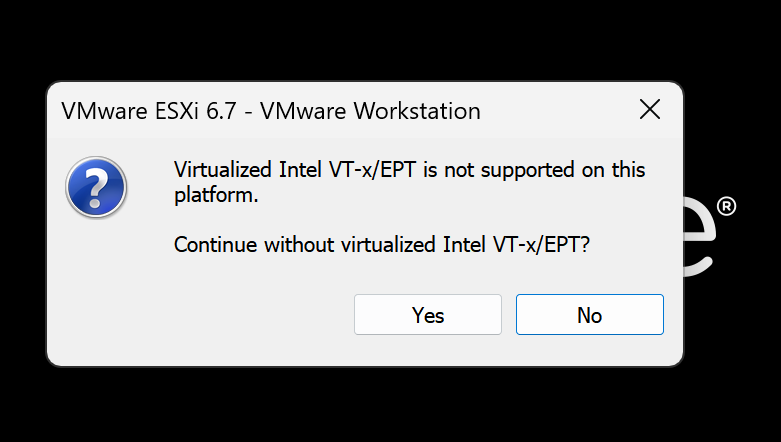Decline continuing by choosing No
The image size is (781, 442).
(x=590, y=314)
